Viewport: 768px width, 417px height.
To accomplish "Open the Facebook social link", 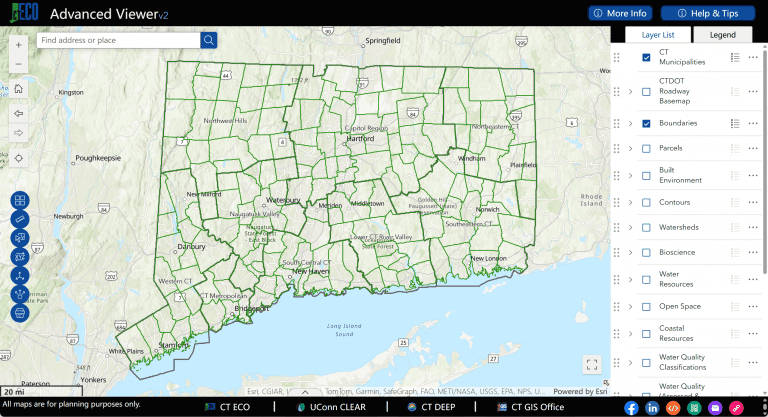I will [x=631, y=407].
